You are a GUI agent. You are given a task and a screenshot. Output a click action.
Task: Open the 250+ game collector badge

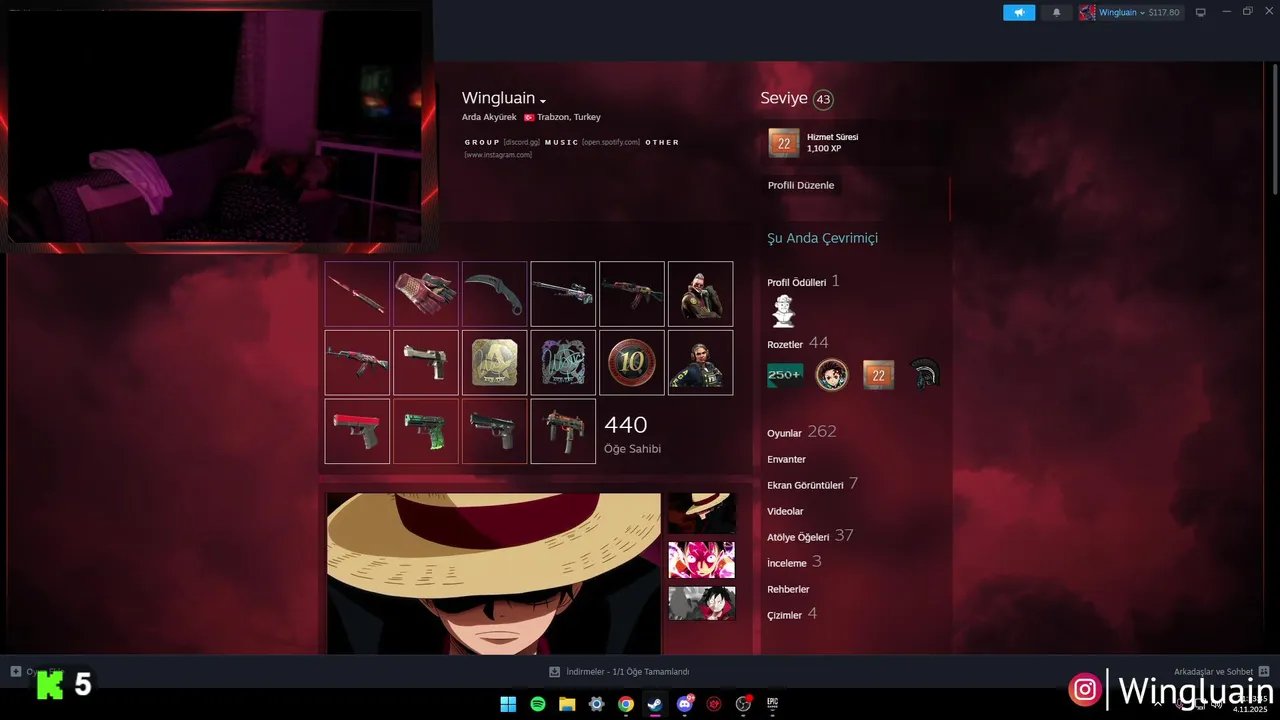point(784,375)
